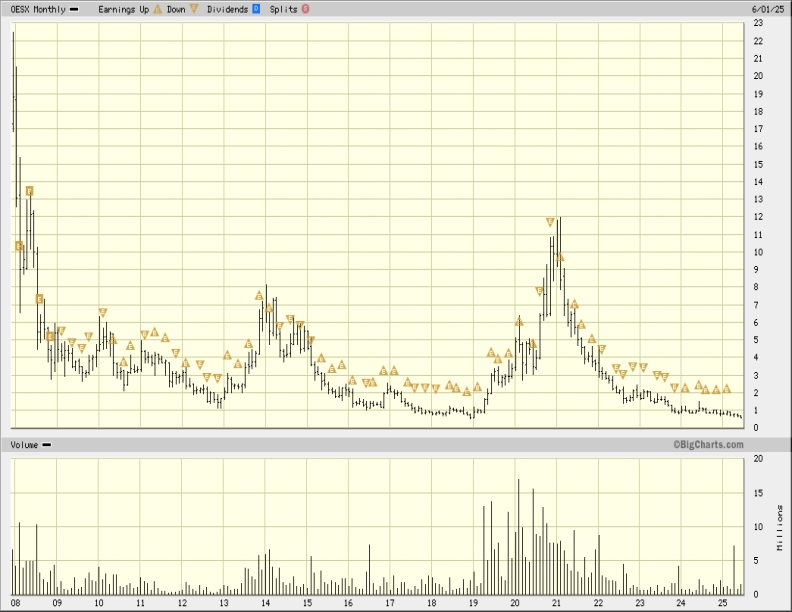Open the BigCharts.com copyright link

[x=708, y=444]
